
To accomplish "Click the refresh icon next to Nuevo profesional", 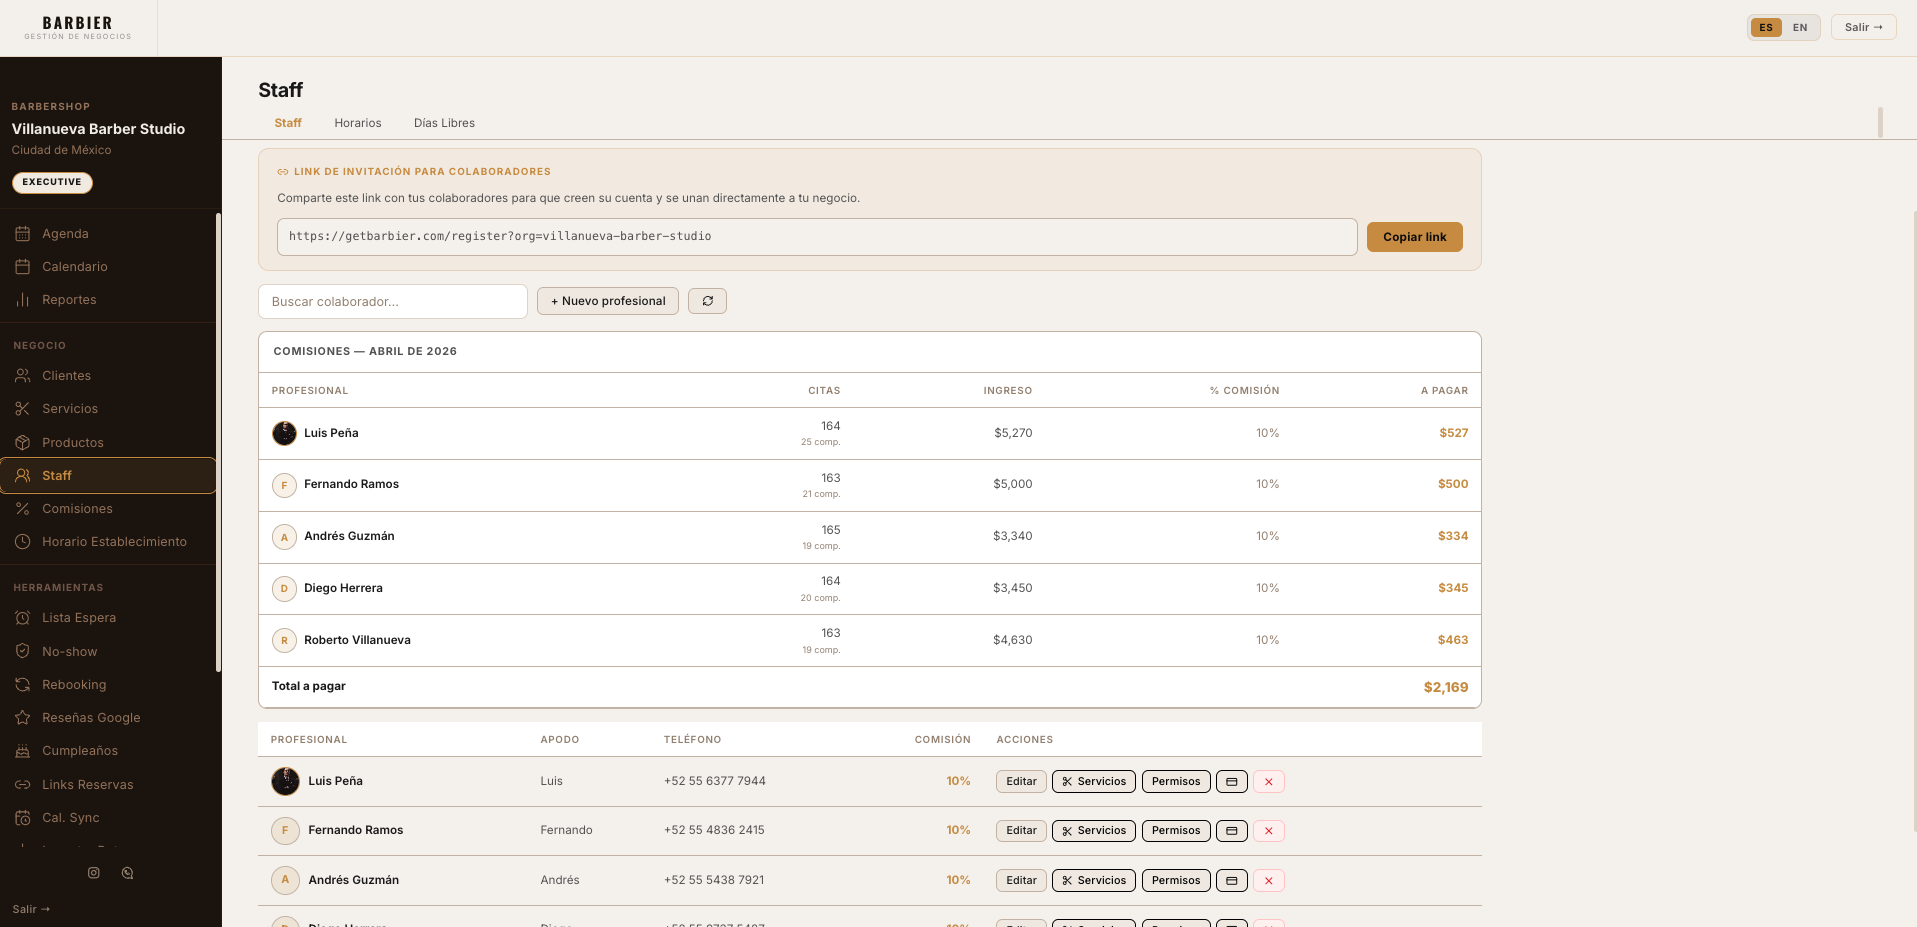I will click(707, 301).
